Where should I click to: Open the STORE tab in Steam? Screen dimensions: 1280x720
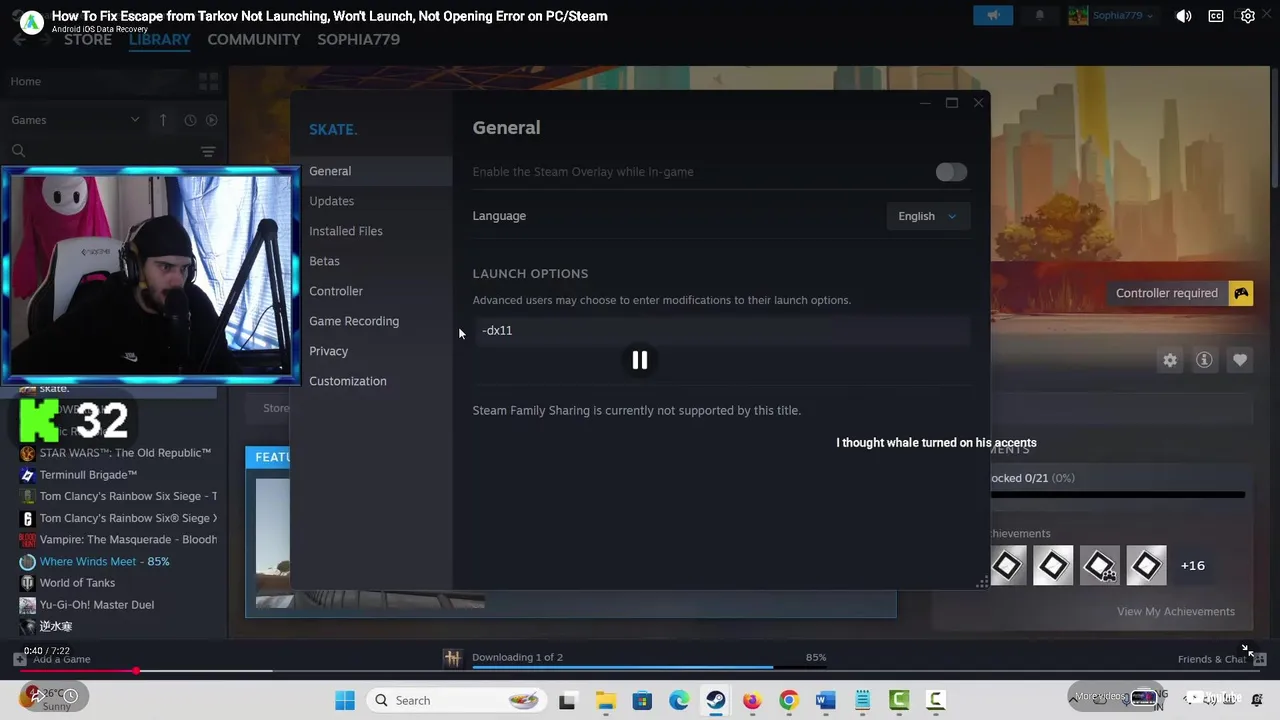[x=88, y=39]
